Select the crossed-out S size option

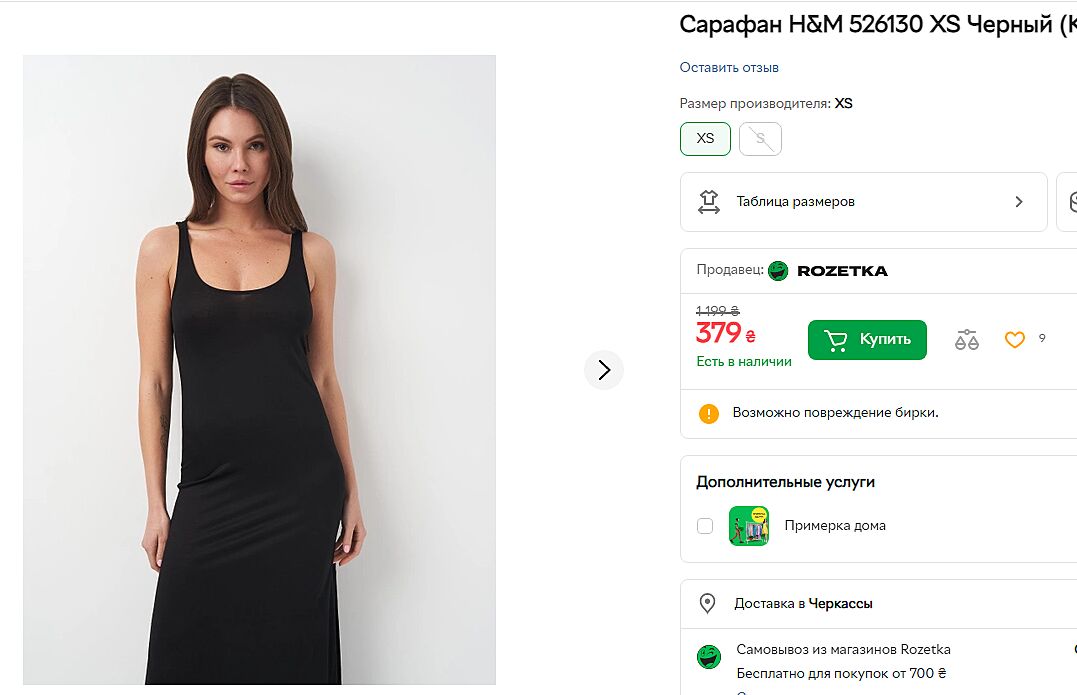[x=760, y=139]
